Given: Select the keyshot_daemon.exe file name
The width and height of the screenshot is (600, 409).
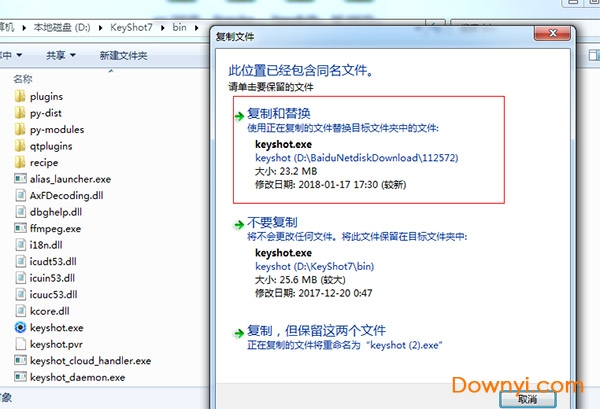Looking at the screenshot, I should coord(78,377).
